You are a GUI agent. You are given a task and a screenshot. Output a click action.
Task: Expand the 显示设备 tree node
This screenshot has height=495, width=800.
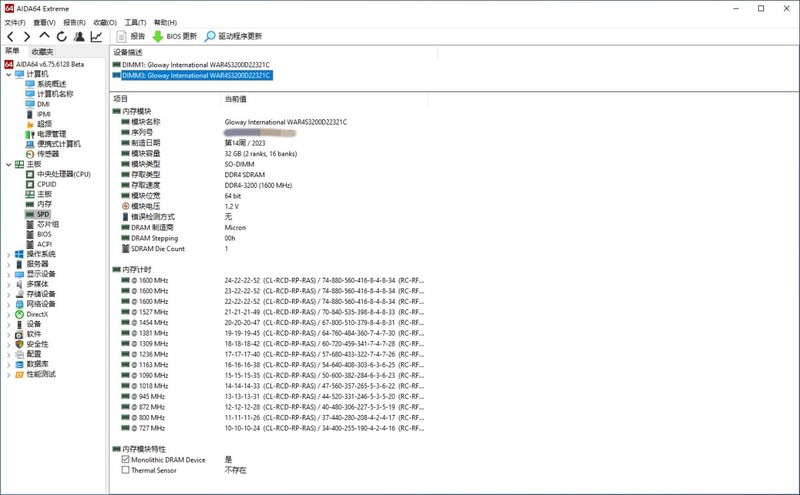(8, 274)
